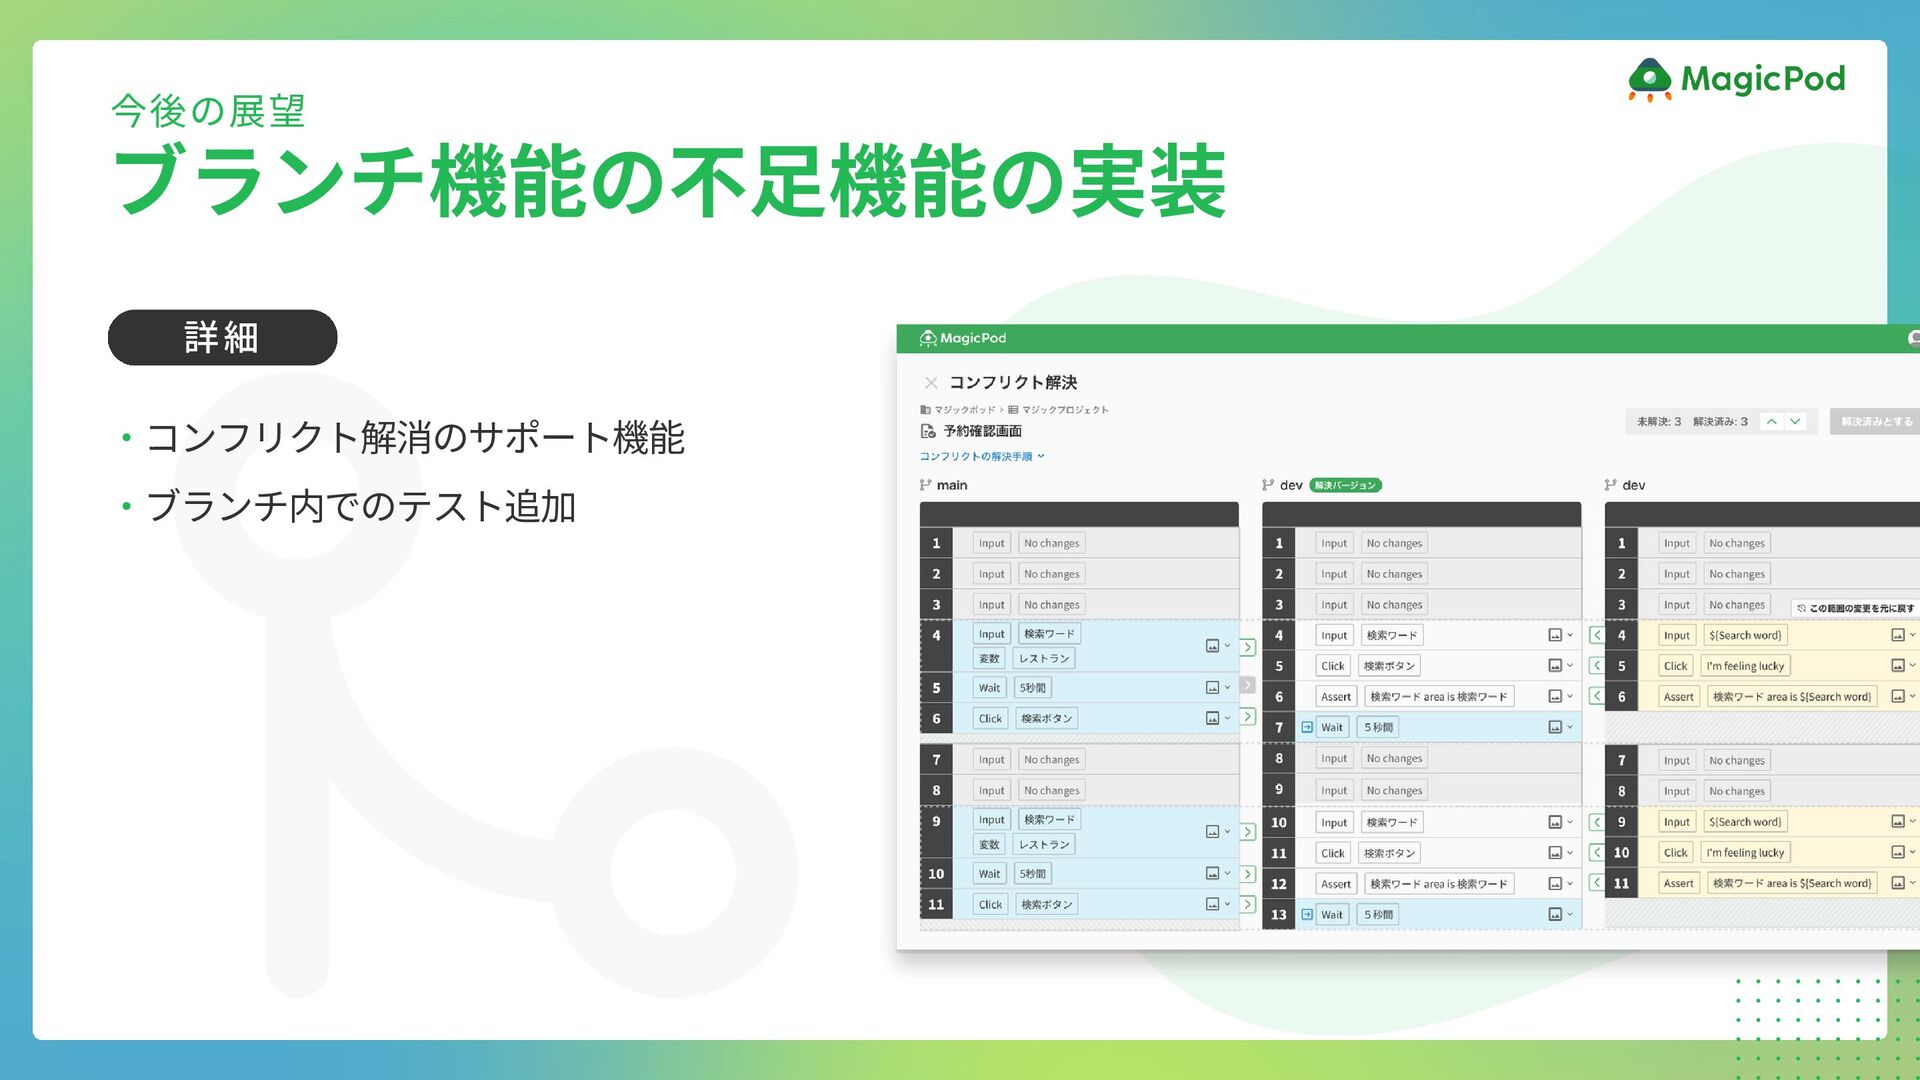The image size is (1920, 1080).
Task: Click レストラン value in main step 4
Action: 1044,658
